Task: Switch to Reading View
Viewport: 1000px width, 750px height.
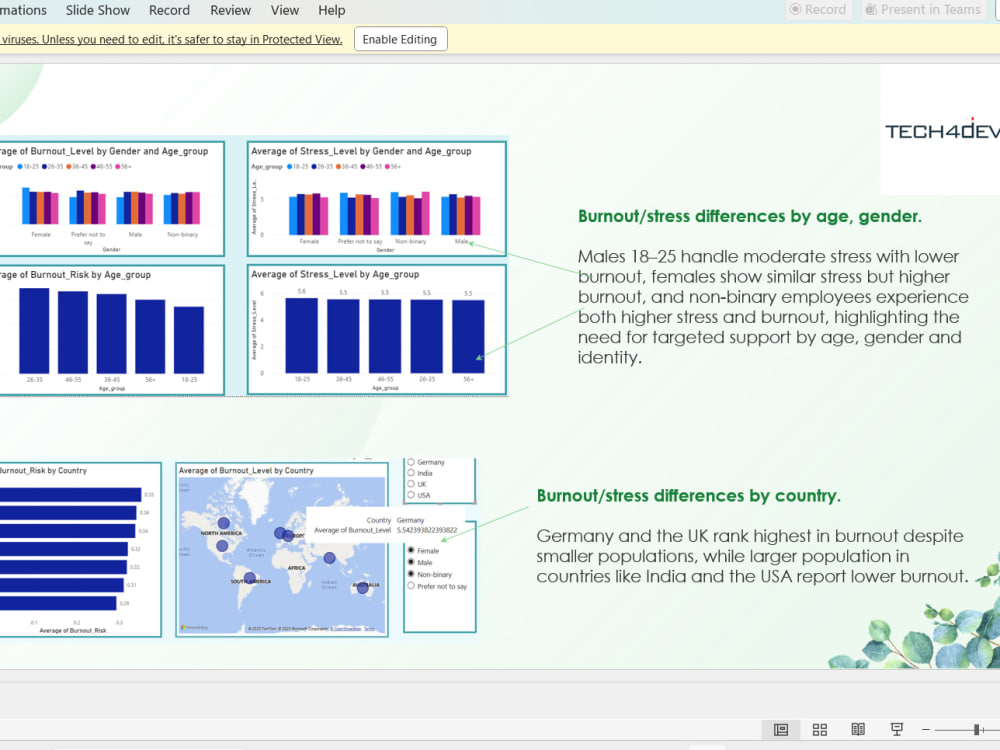Action: 858,729
